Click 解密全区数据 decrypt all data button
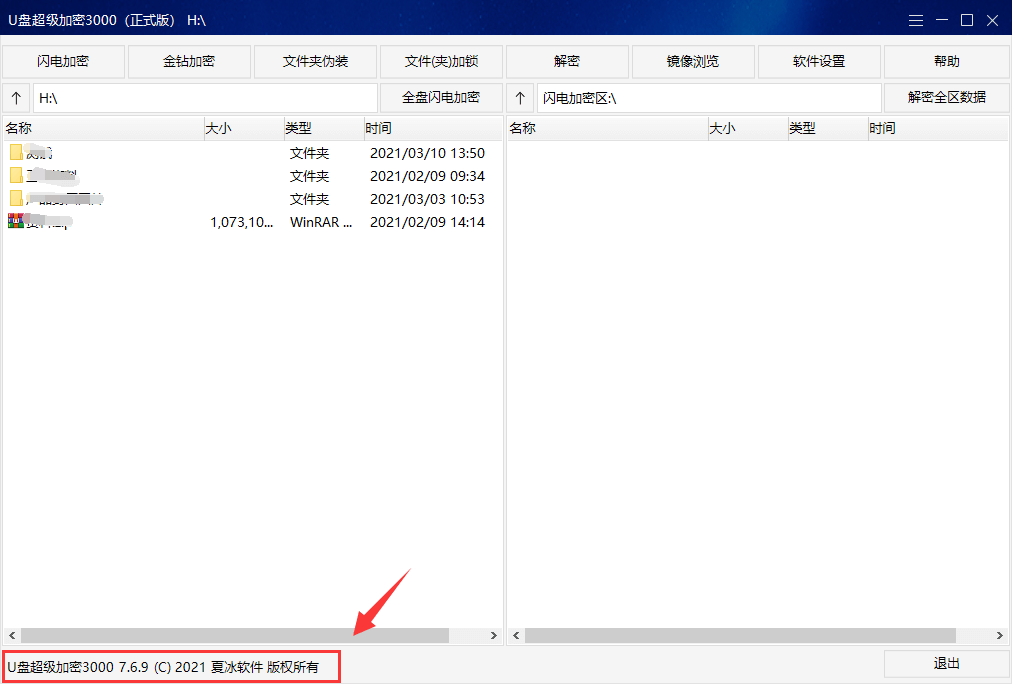The width and height of the screenshot is (1012, 684). point(946,97)
